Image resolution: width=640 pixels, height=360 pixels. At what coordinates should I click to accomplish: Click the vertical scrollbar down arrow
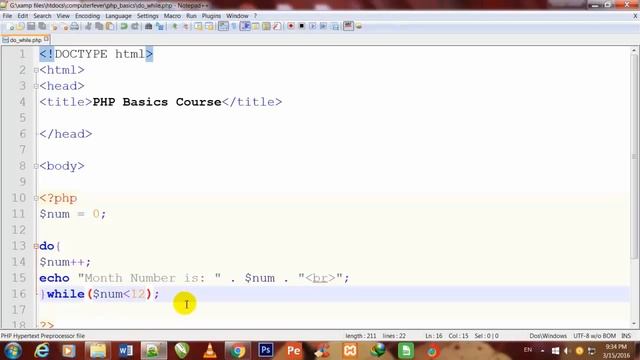coord(634,324)
